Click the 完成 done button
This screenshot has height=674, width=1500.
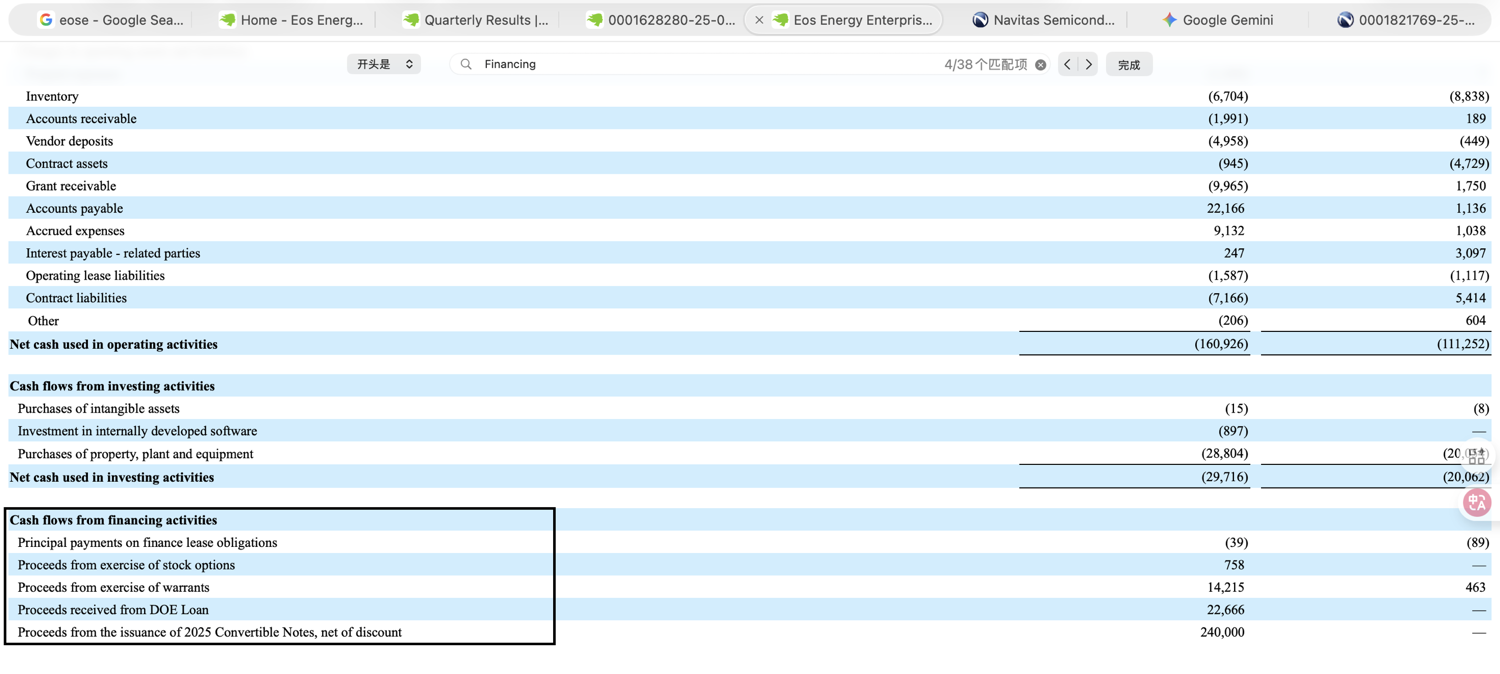point(1129,65)
